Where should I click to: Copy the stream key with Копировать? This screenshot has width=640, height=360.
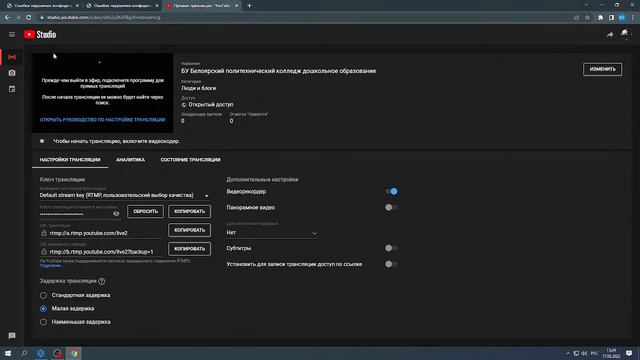pos(189,211)
